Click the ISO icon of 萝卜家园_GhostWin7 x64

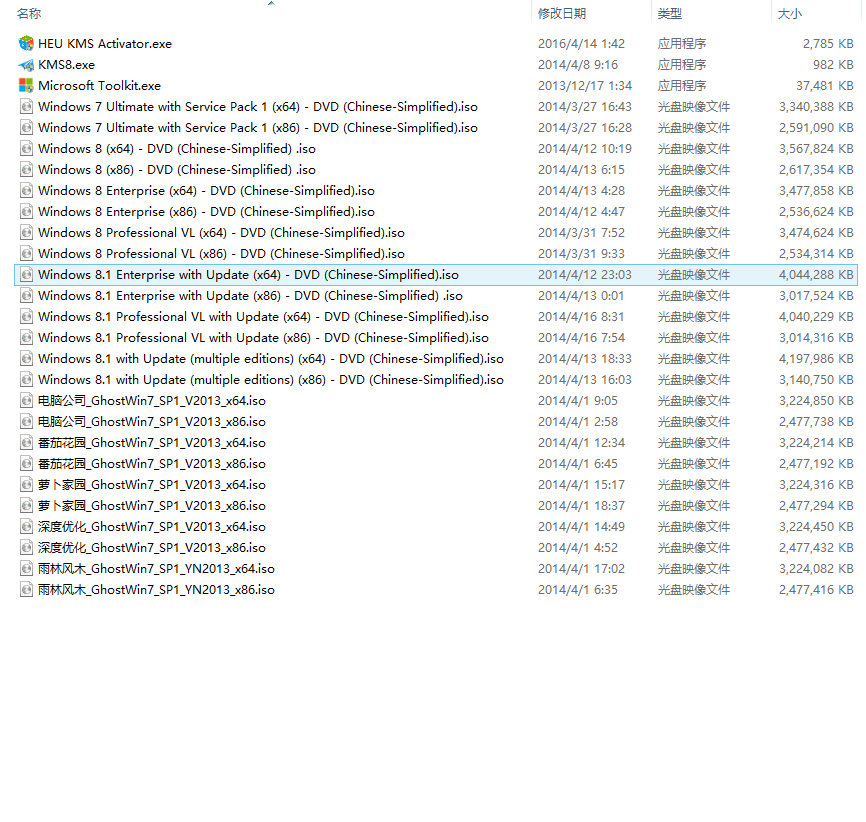coord(26,484)
